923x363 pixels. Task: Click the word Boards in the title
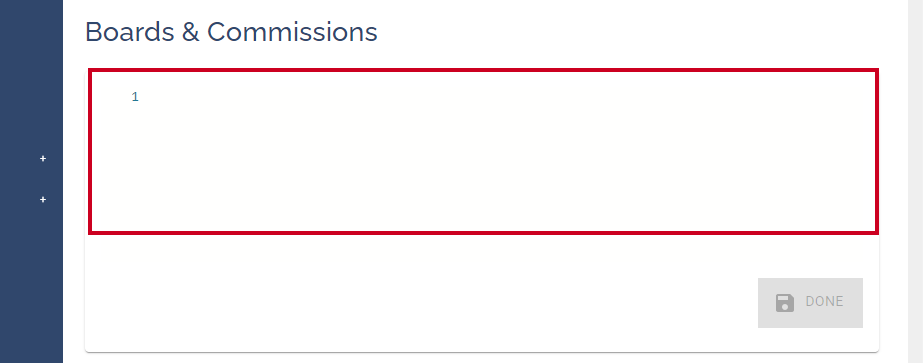point(130,32)
